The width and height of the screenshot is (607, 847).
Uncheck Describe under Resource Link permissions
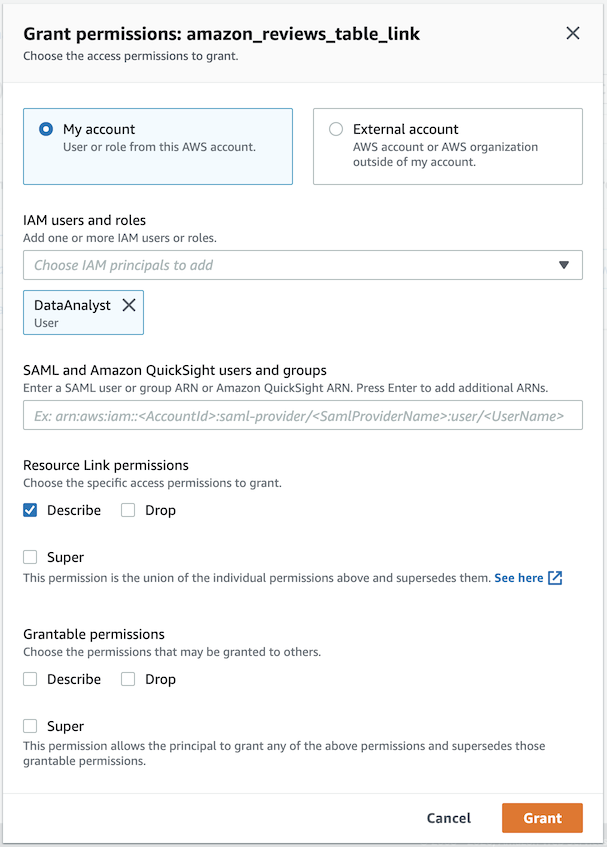pos(31,510)
